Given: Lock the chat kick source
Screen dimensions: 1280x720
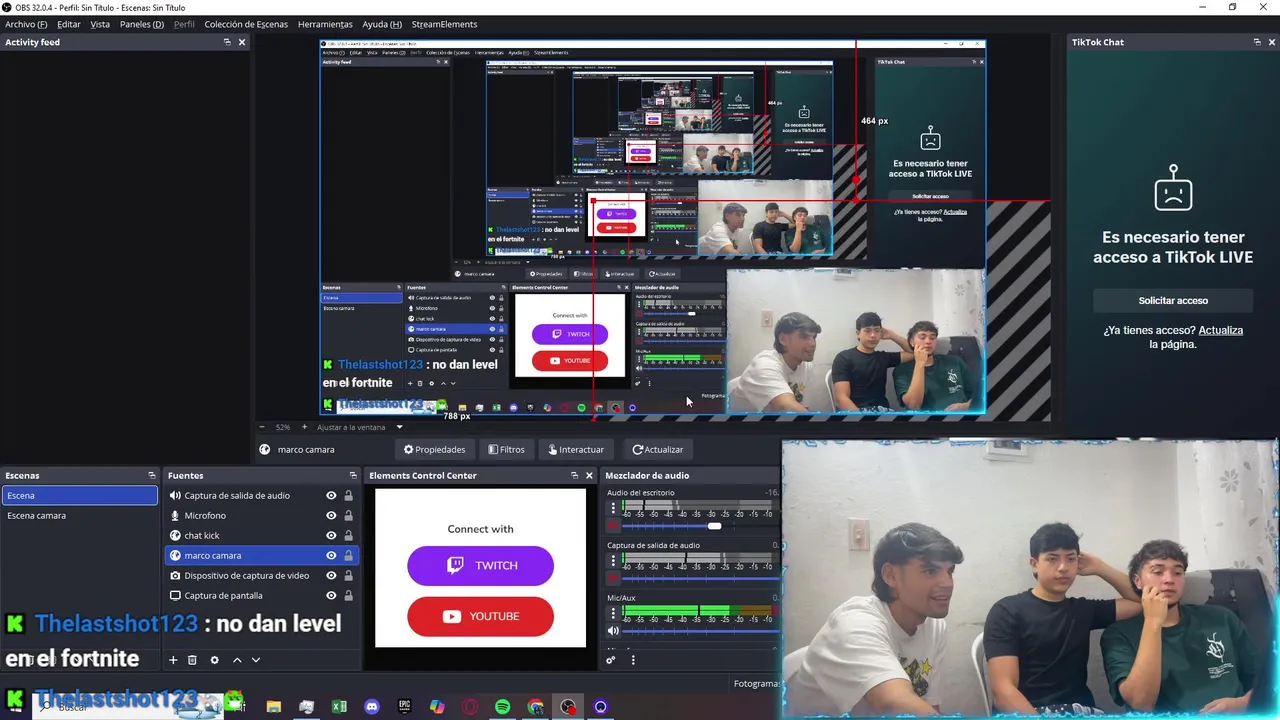Looking at the screenshot, I should pos(348,535).
